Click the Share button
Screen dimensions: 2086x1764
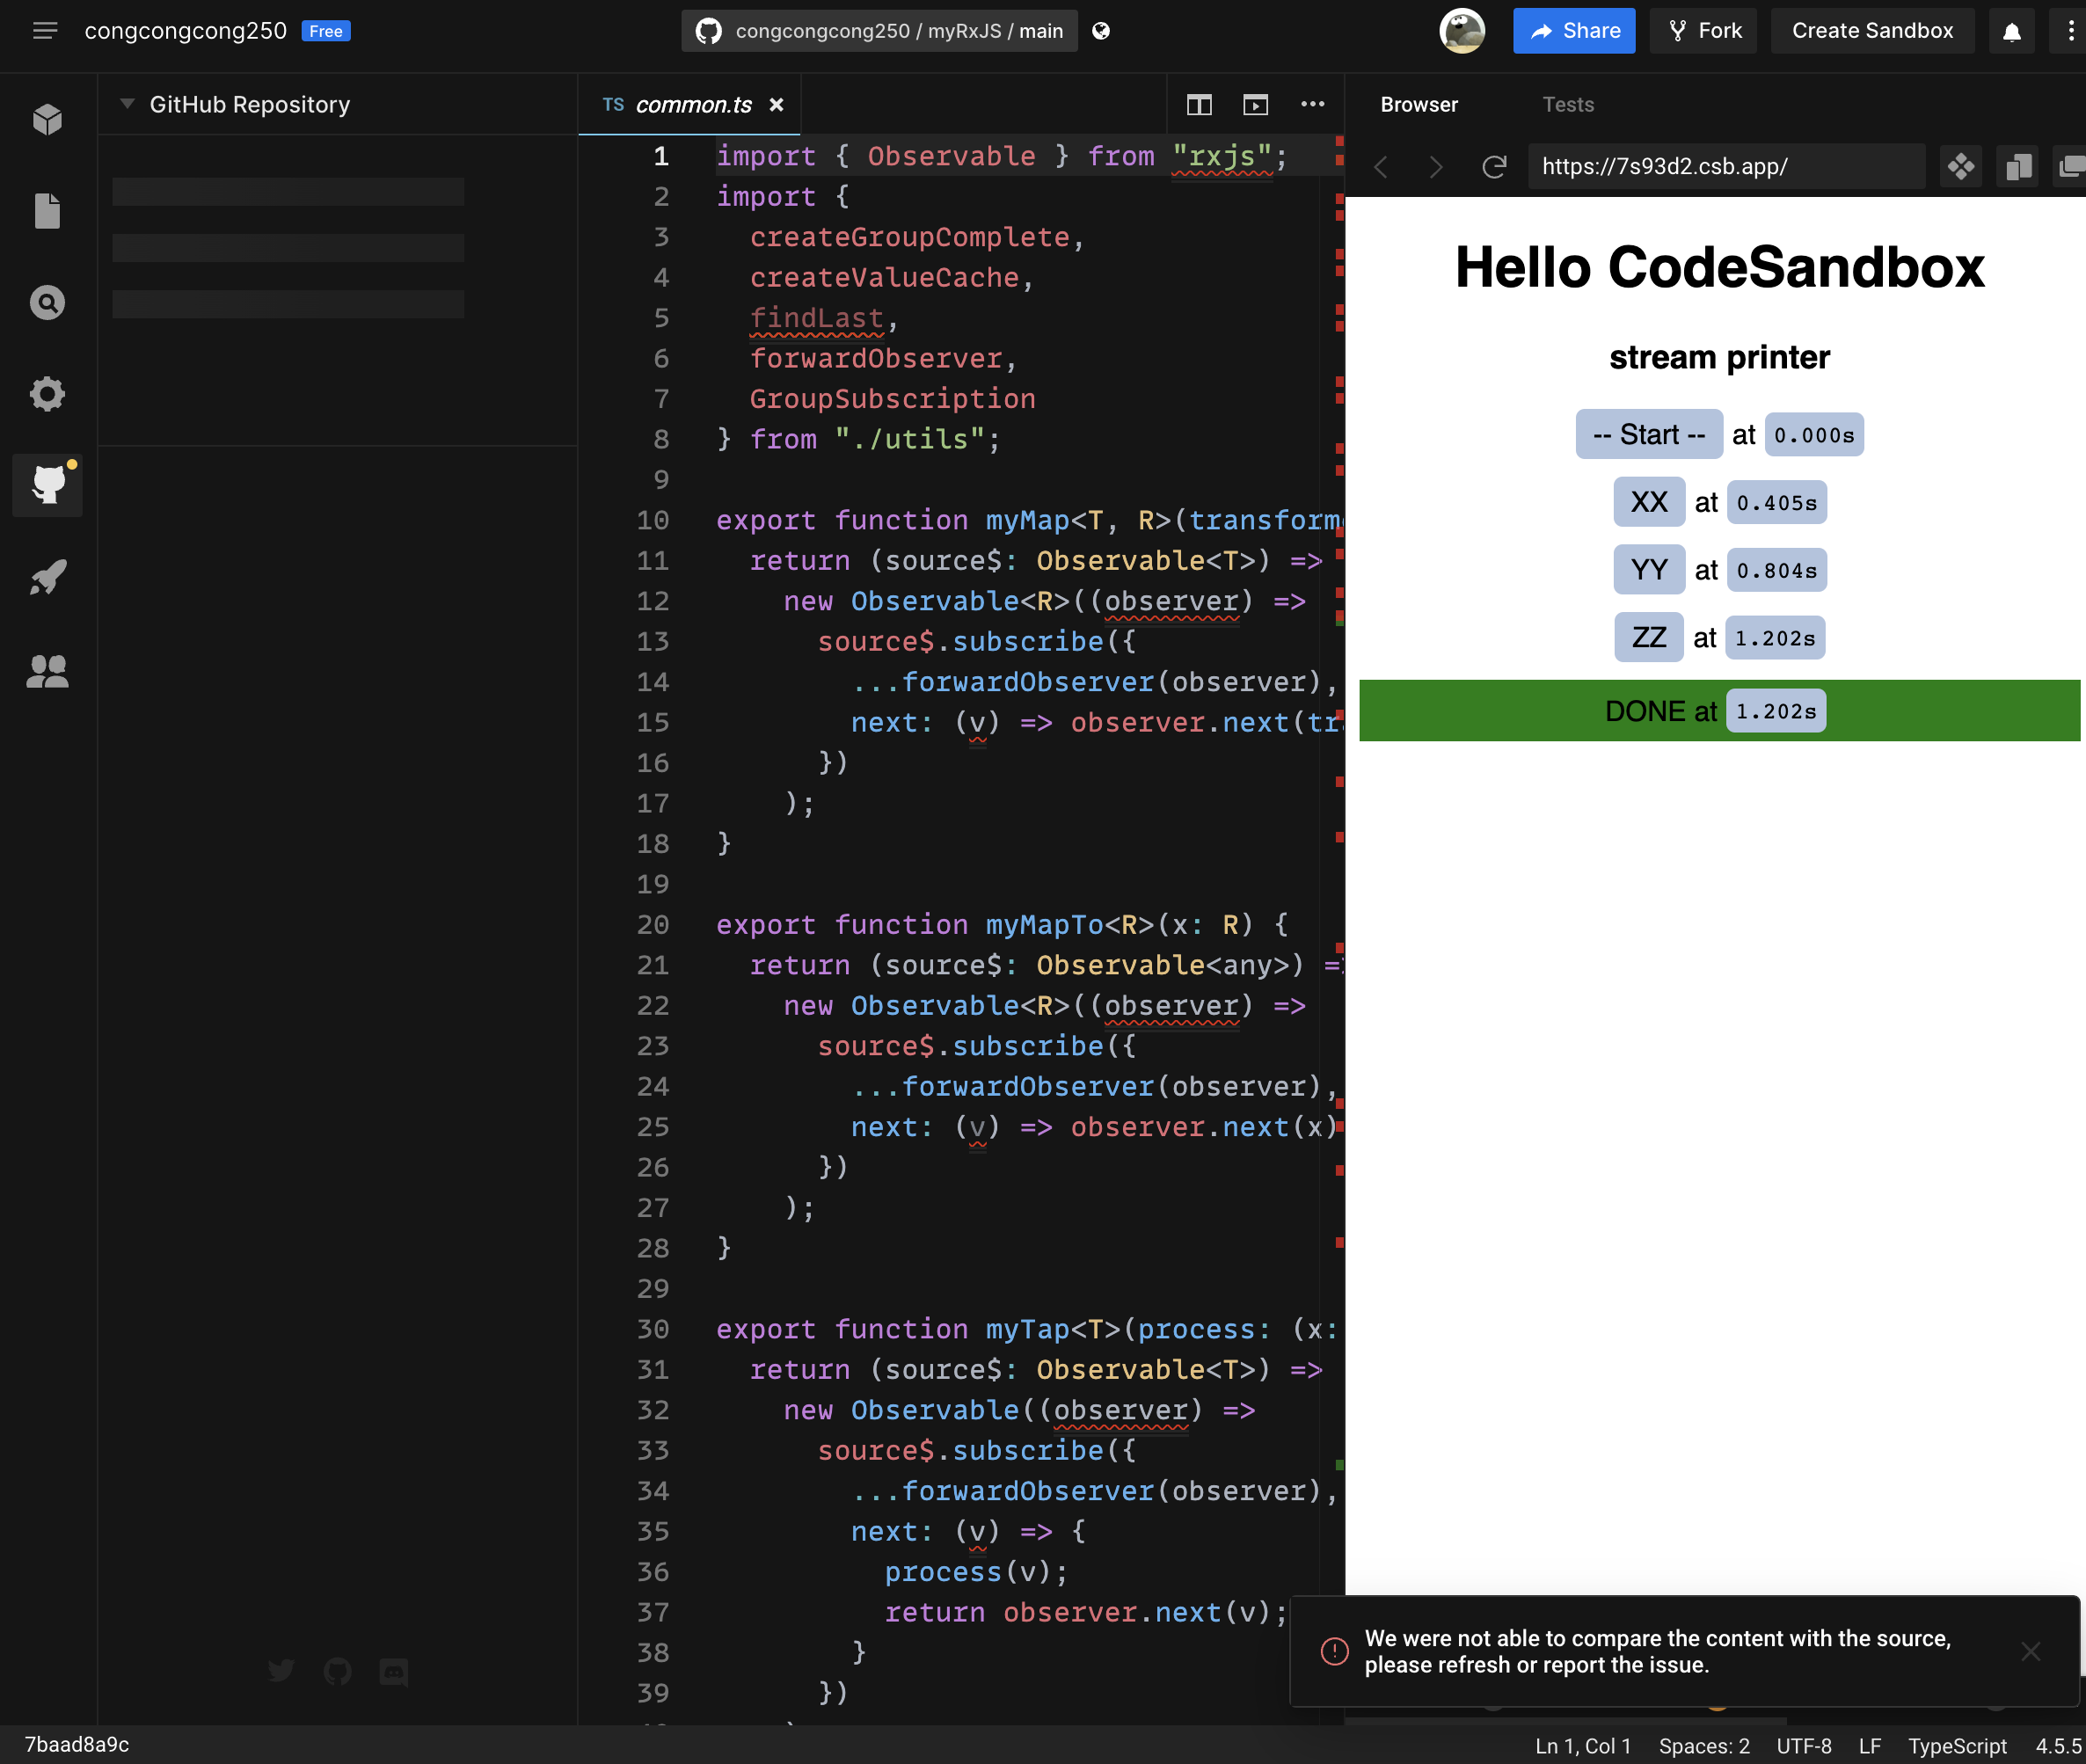pyautogui.click(x=1573, y=31)
